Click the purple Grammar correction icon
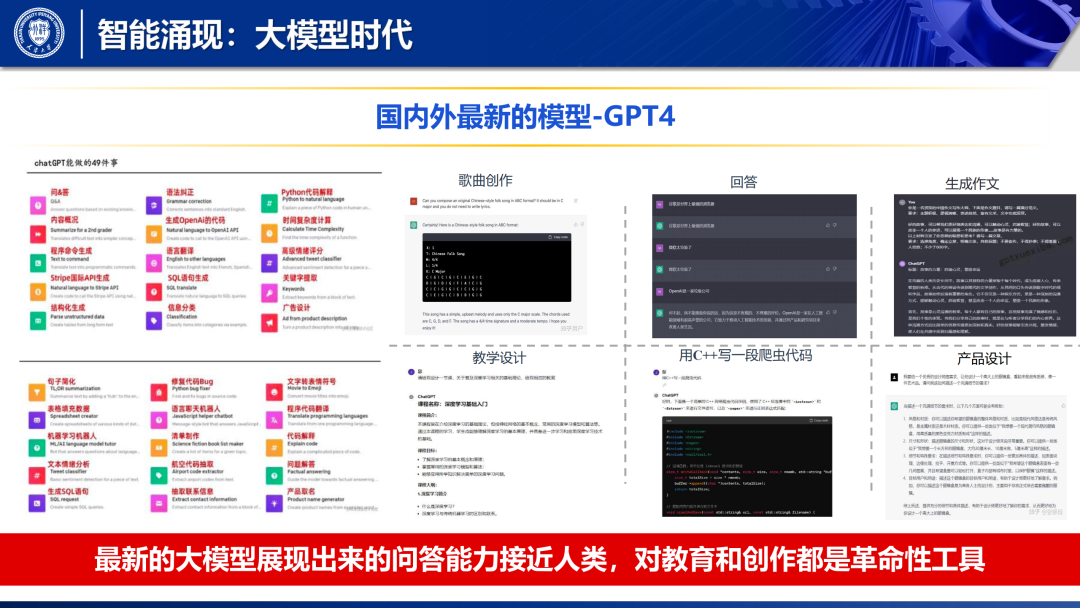This screenshot has width=1080, height=608. 154,205
